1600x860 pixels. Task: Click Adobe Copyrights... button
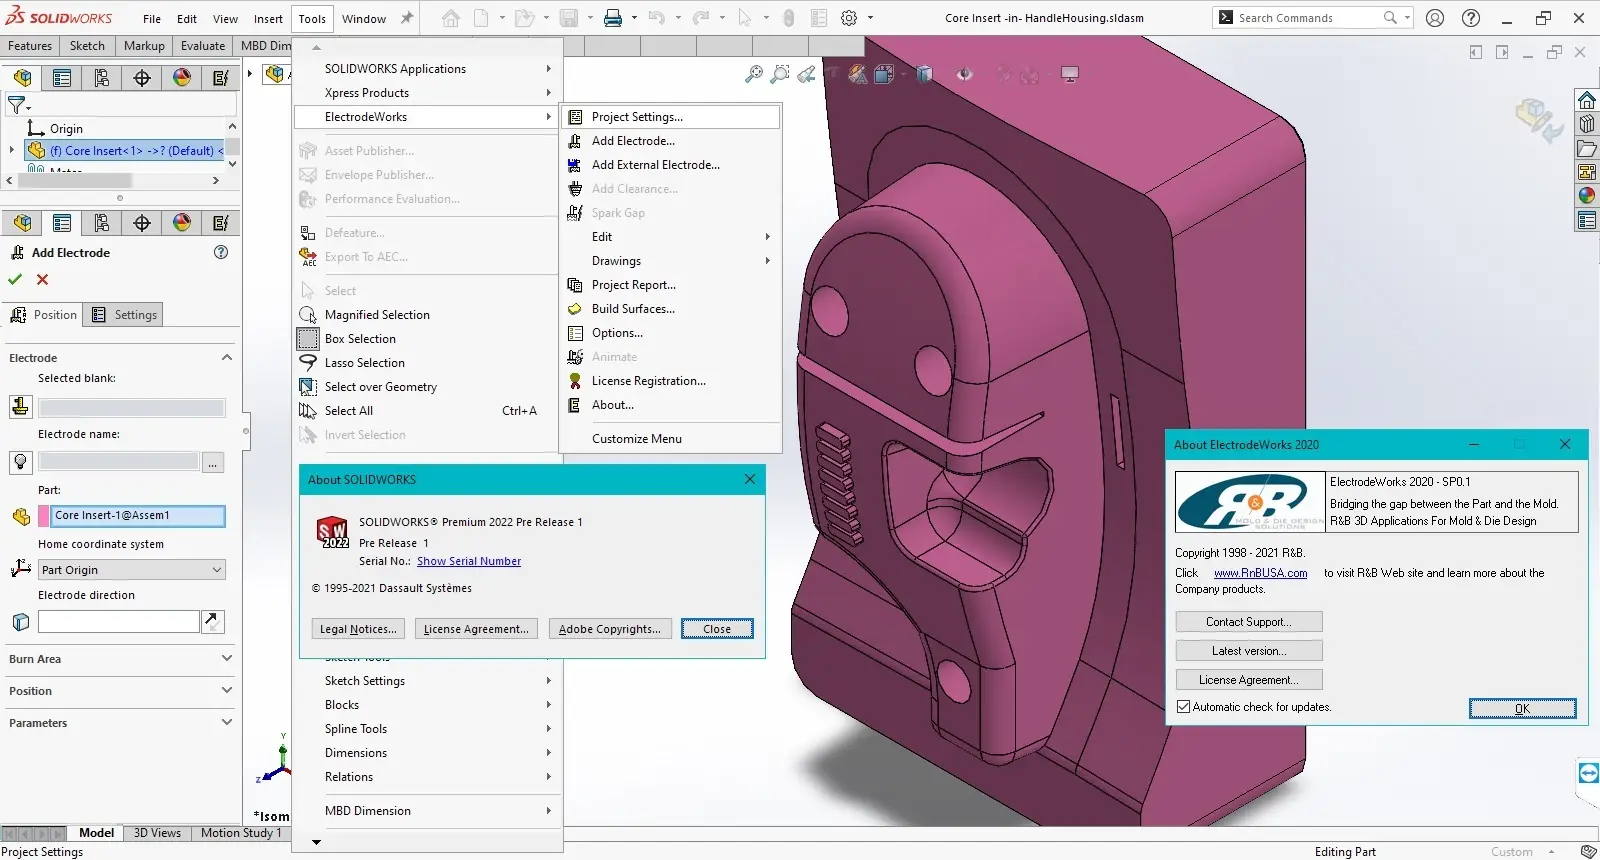(x=609, y=629)
